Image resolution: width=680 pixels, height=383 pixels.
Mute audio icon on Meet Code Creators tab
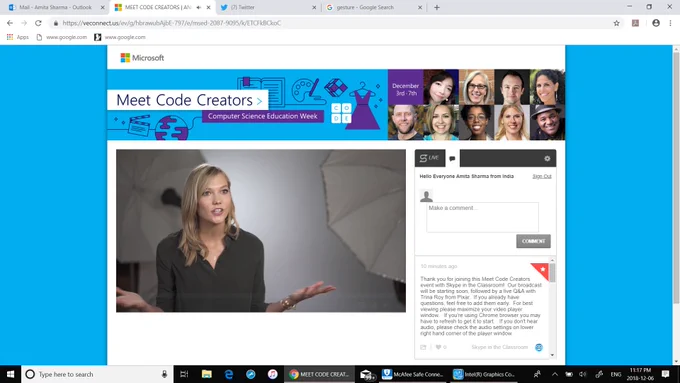coord(199,7)
